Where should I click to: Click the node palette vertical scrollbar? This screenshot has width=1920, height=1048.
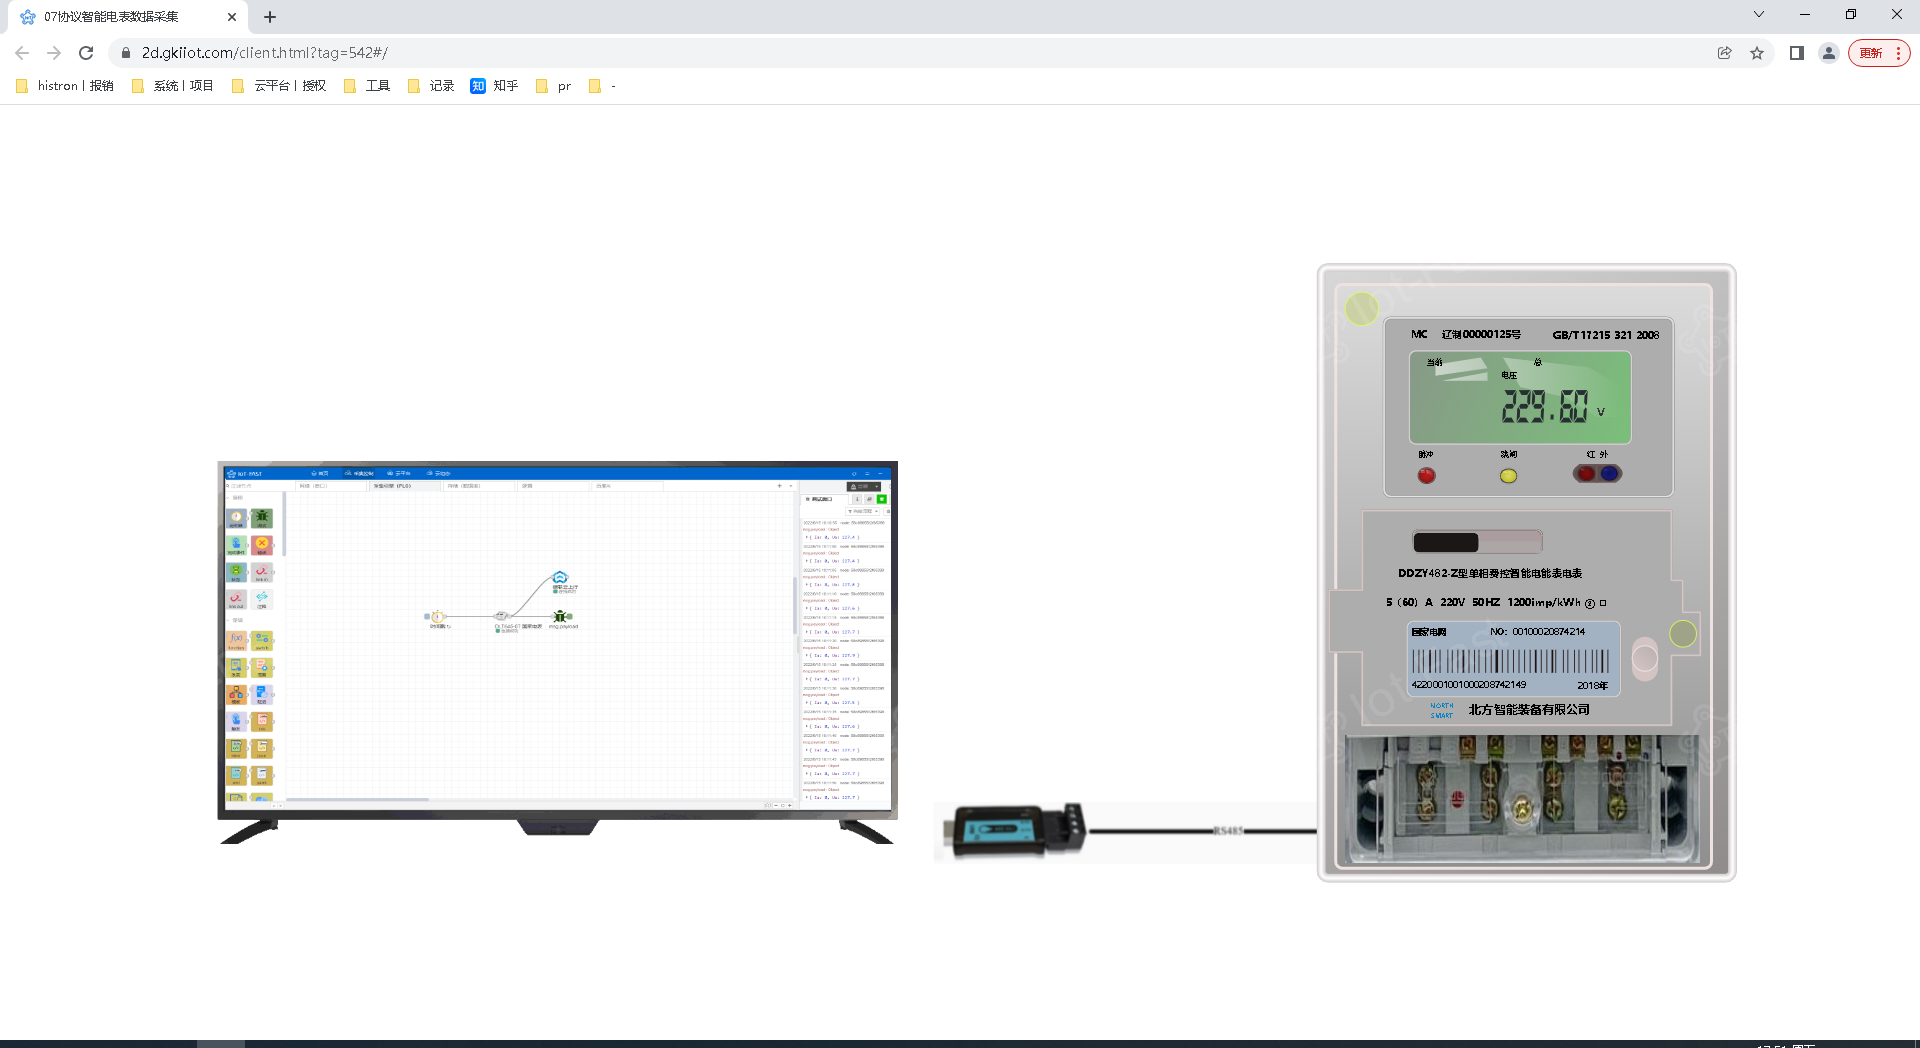point(284,524)
